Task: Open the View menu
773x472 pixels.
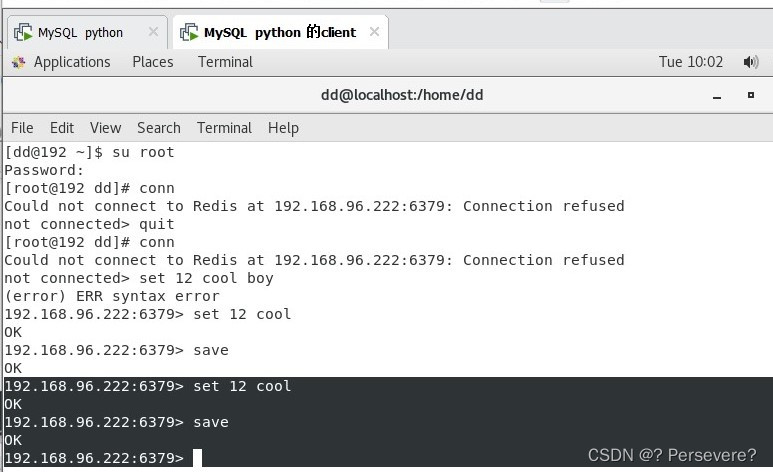Action: (105, 128)
